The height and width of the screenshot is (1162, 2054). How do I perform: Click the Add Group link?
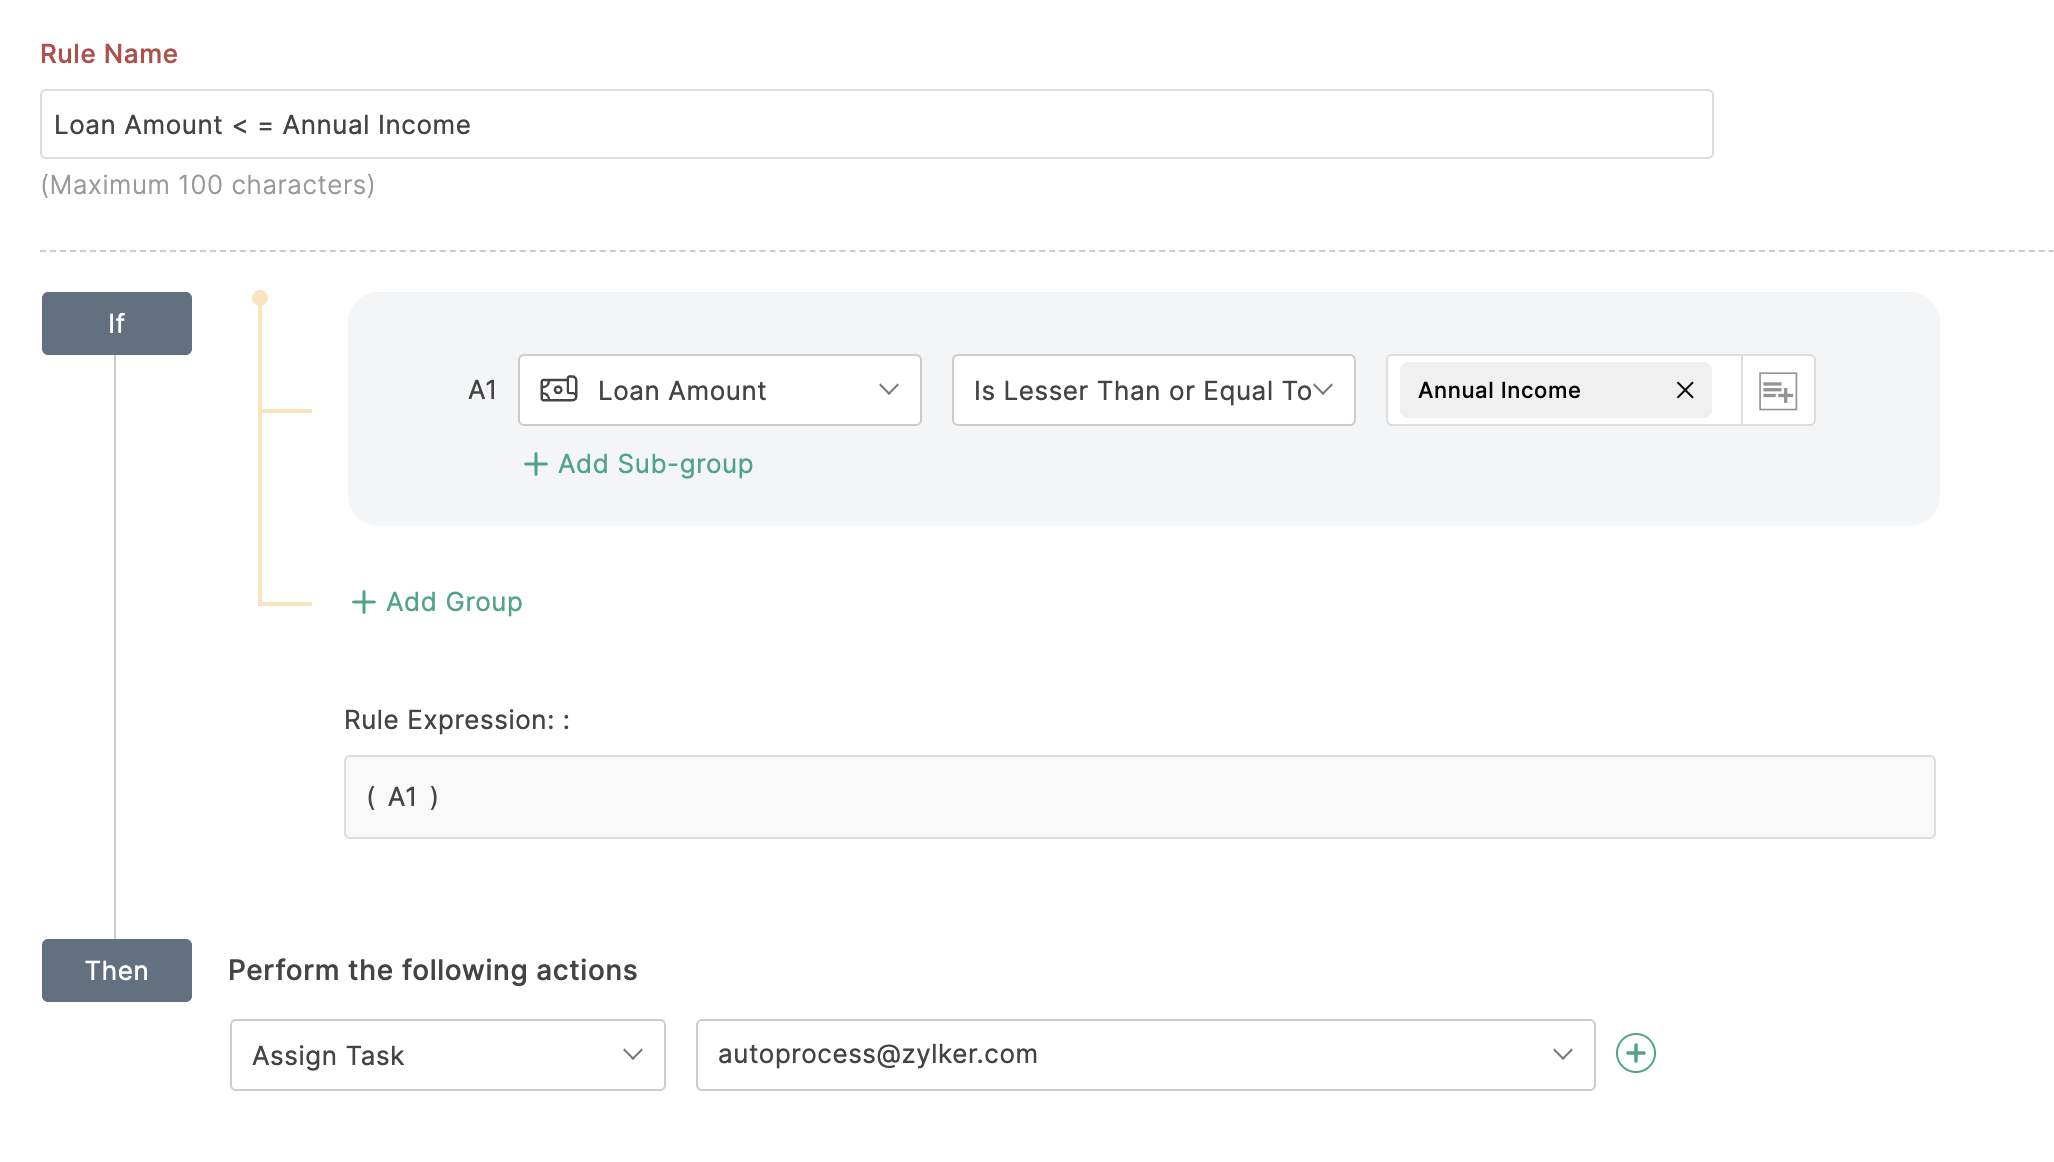coord(454,602)
